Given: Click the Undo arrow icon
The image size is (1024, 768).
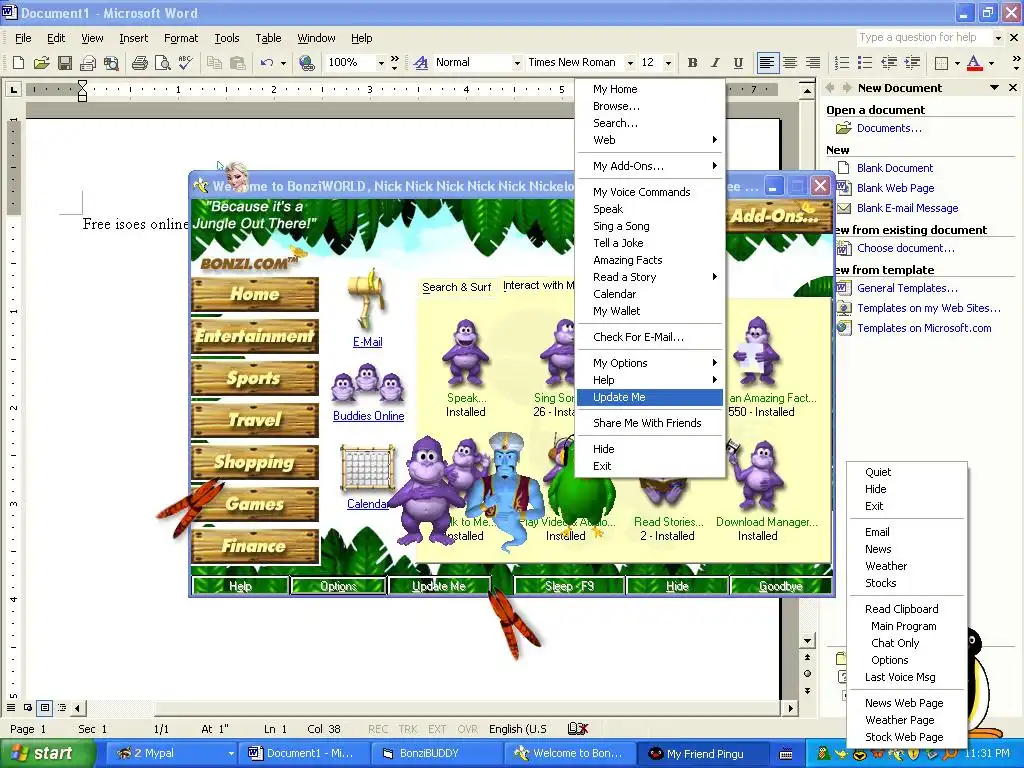Looking at the screenshot, I should (x=266, y=63).
